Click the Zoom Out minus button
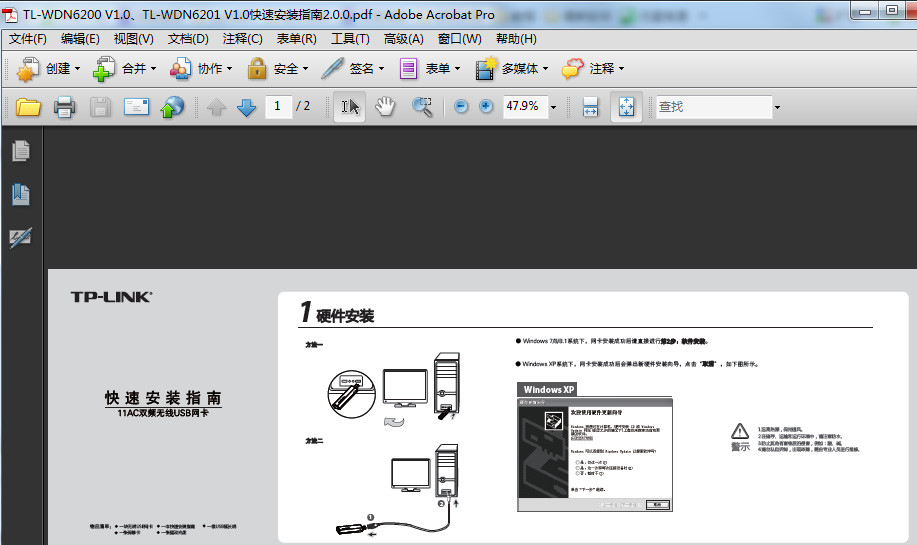Screen dimensions: 917x545 (461, 106)
